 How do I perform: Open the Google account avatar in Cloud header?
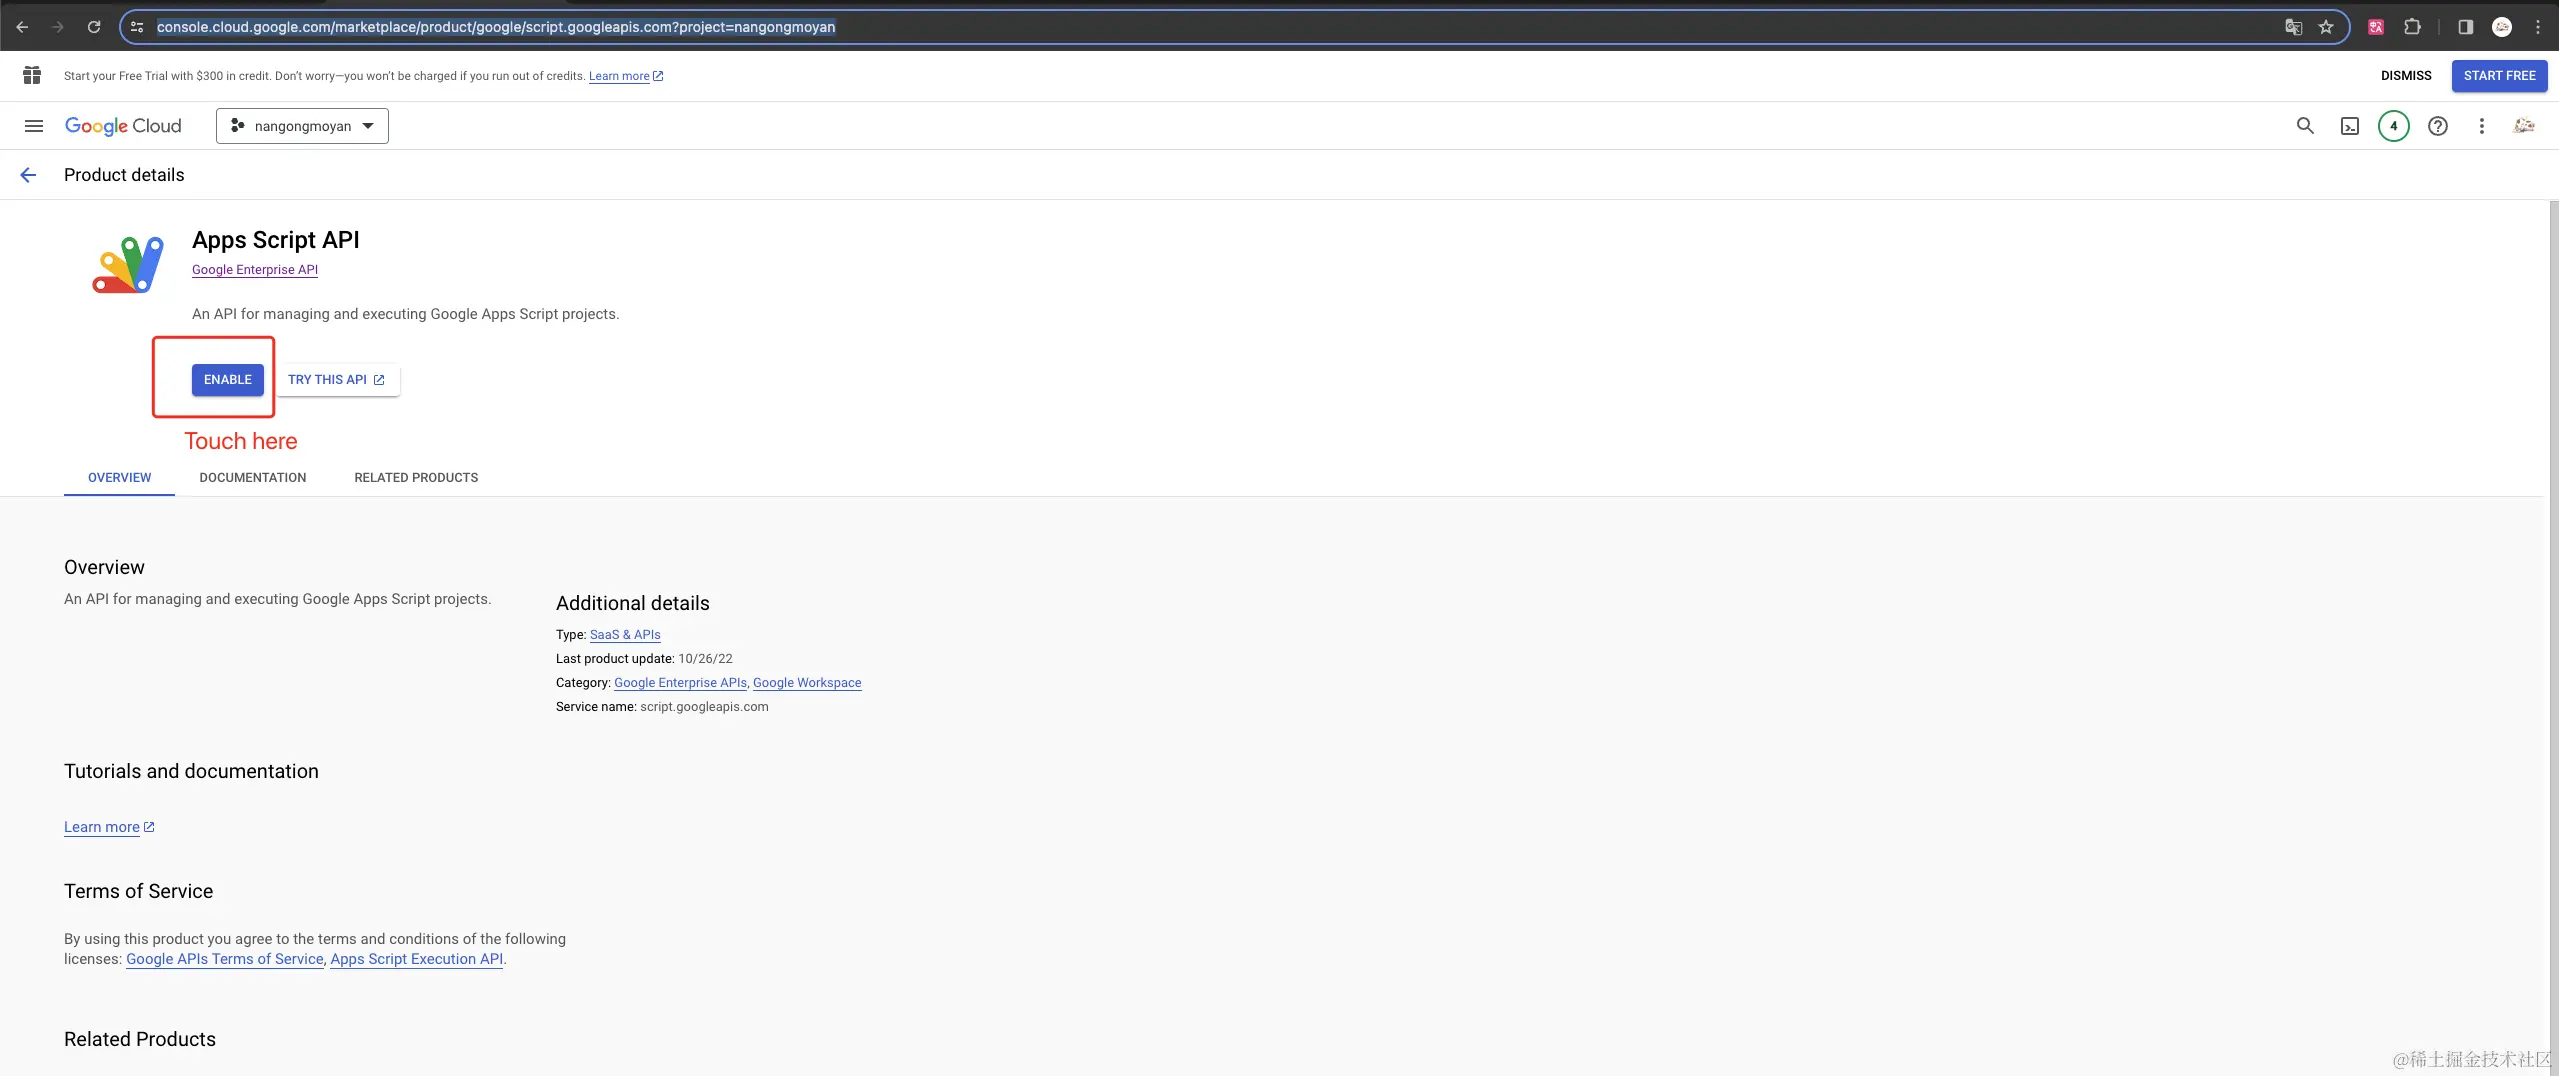[x=2524, y=126]
